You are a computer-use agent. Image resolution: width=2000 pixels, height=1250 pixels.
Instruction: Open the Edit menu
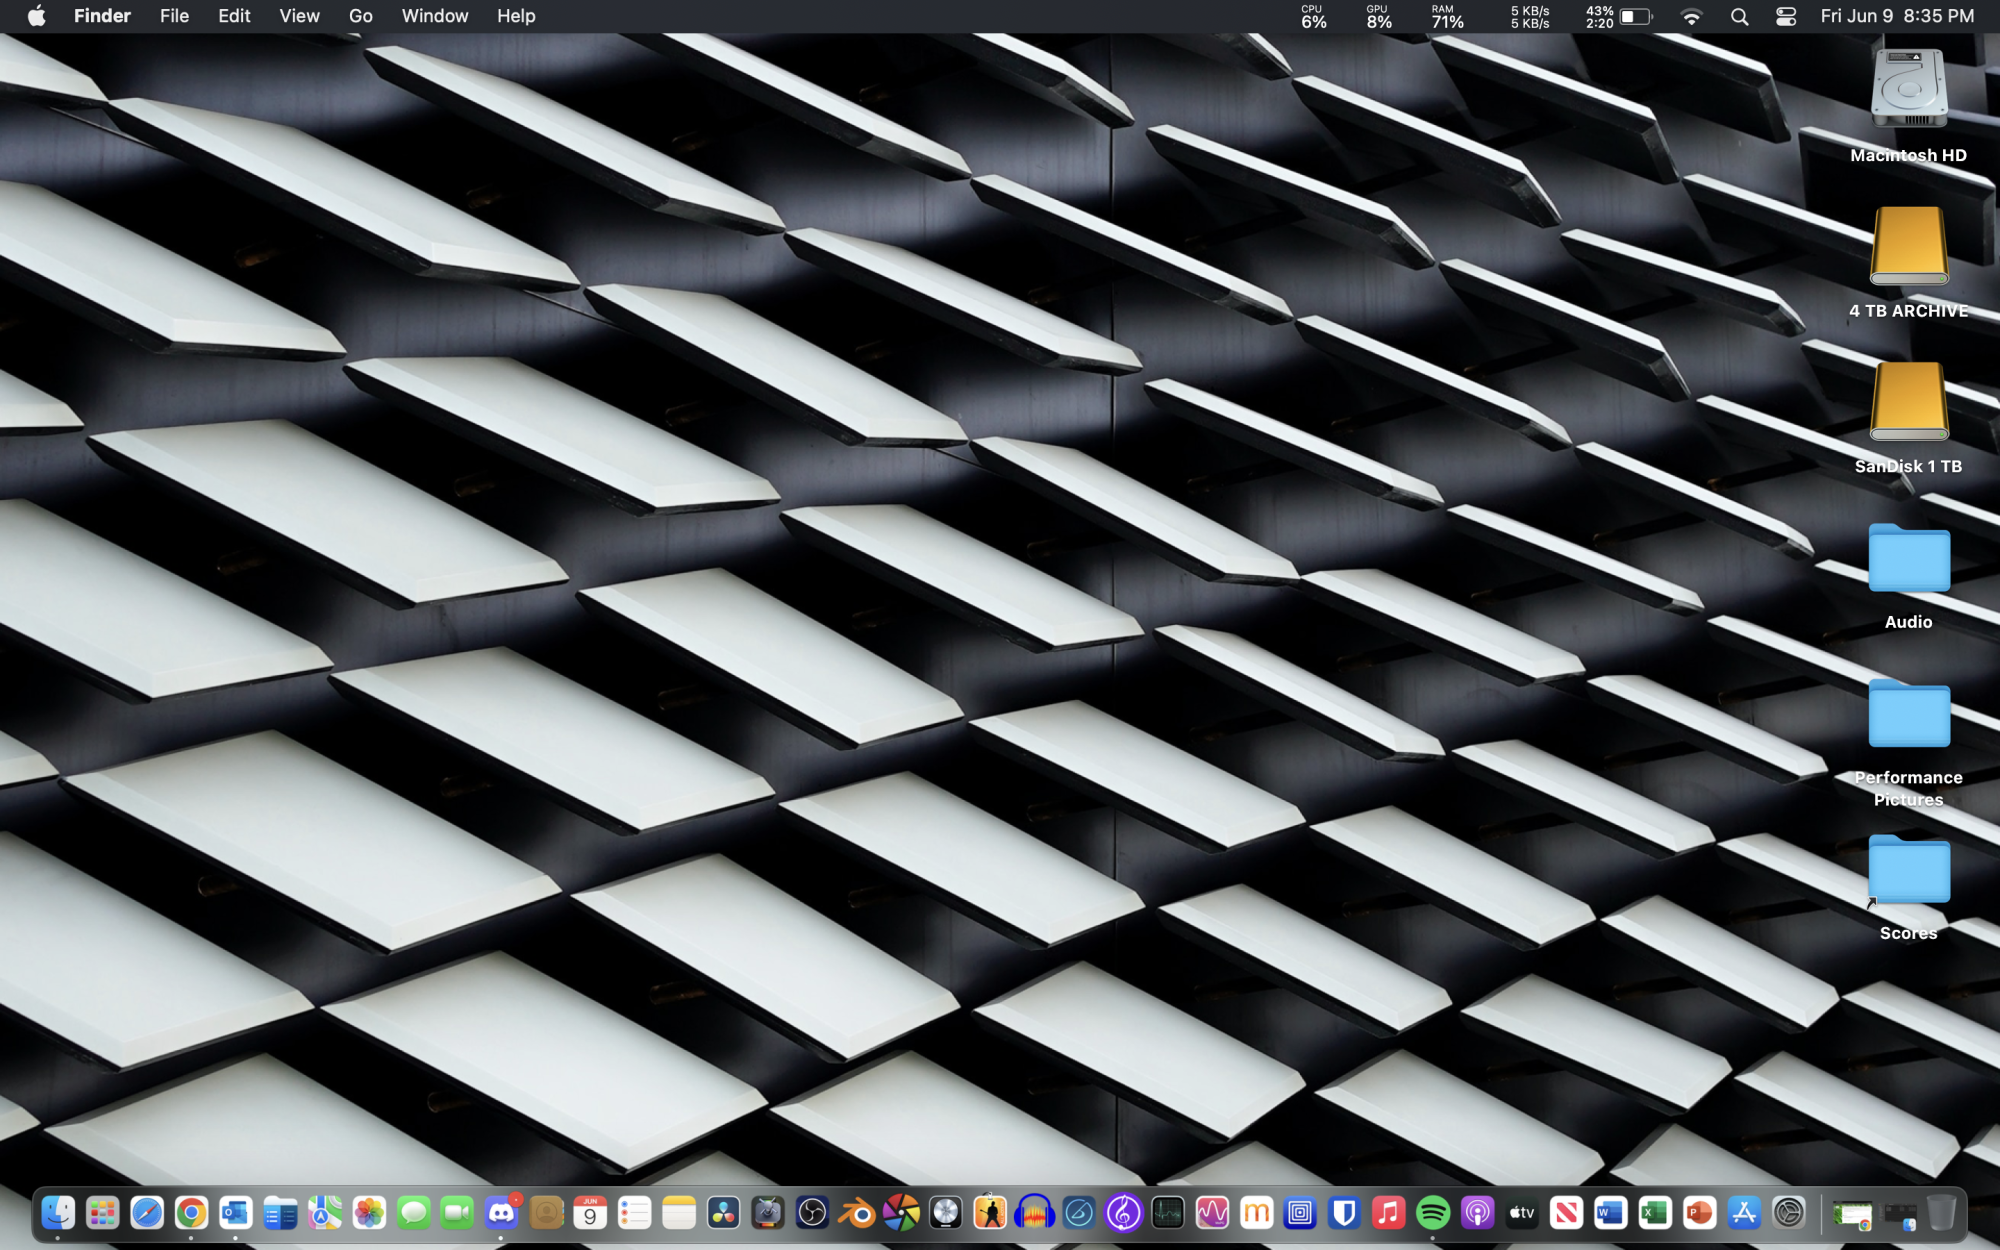click(x=234, y=16)
